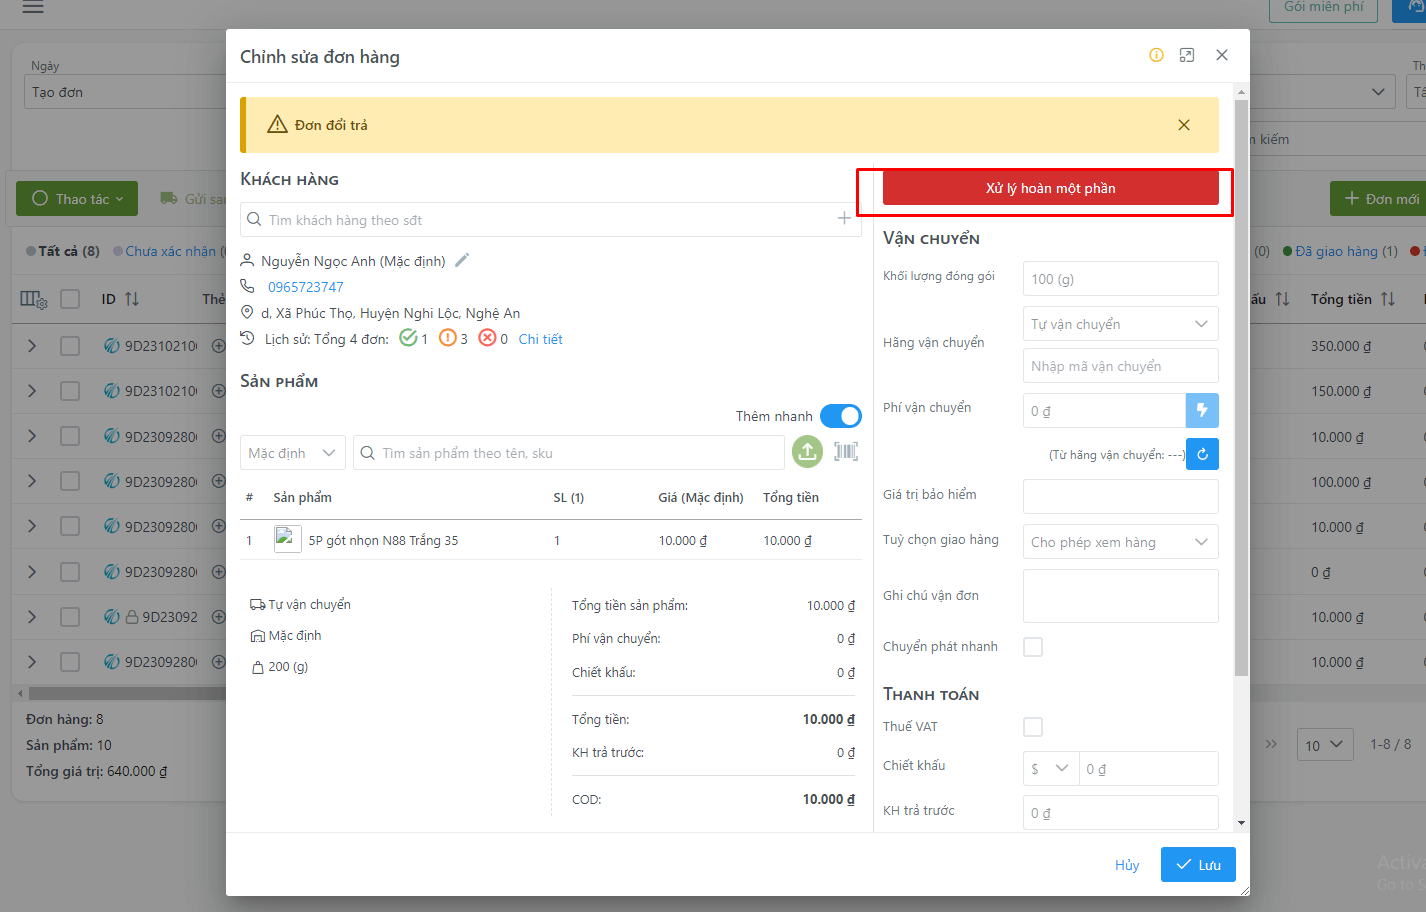The image size is (1426, 912).
Task: Check the checkbox of the 350.000 ₫ row
Action: pyautogui.click(x=70, y=346)
